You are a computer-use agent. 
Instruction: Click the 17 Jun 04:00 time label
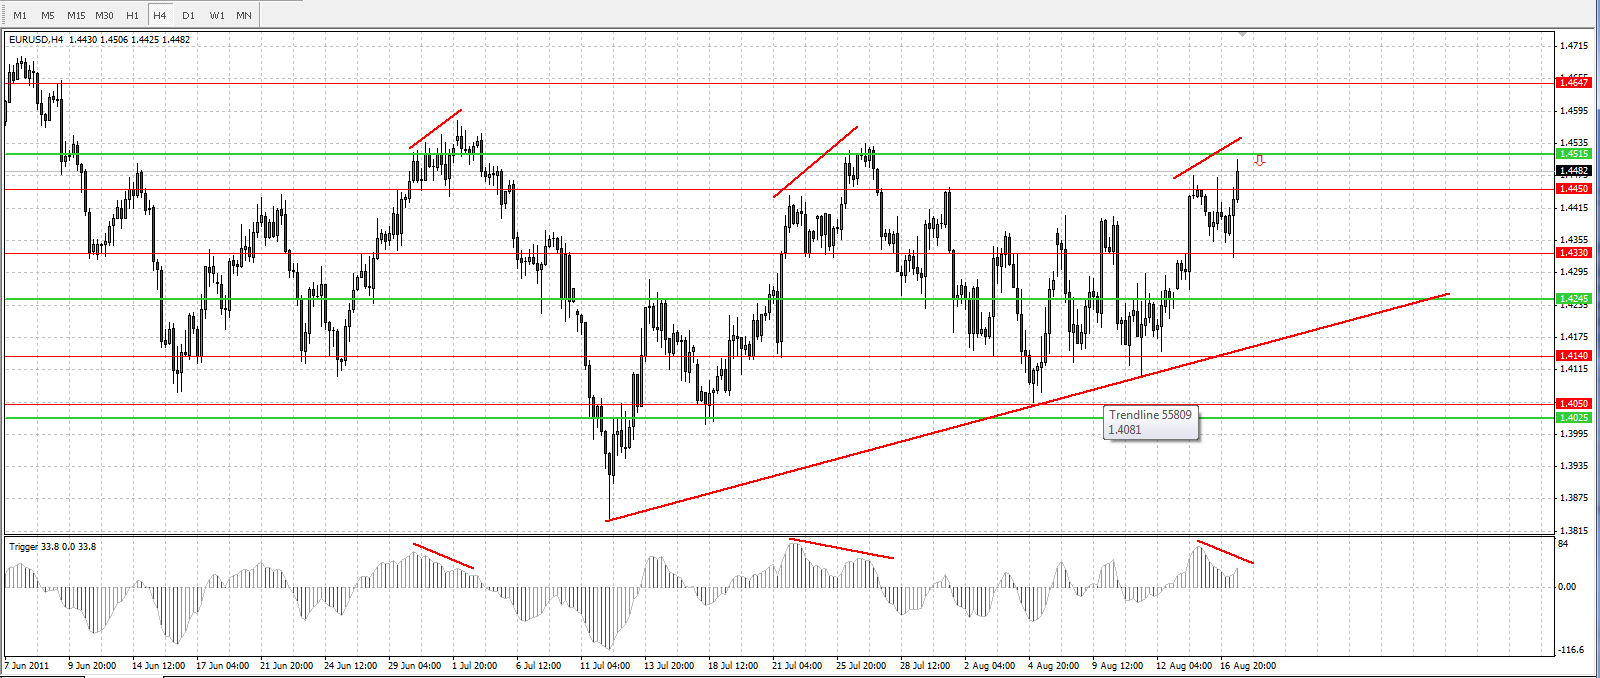click(x=222, y=666)
